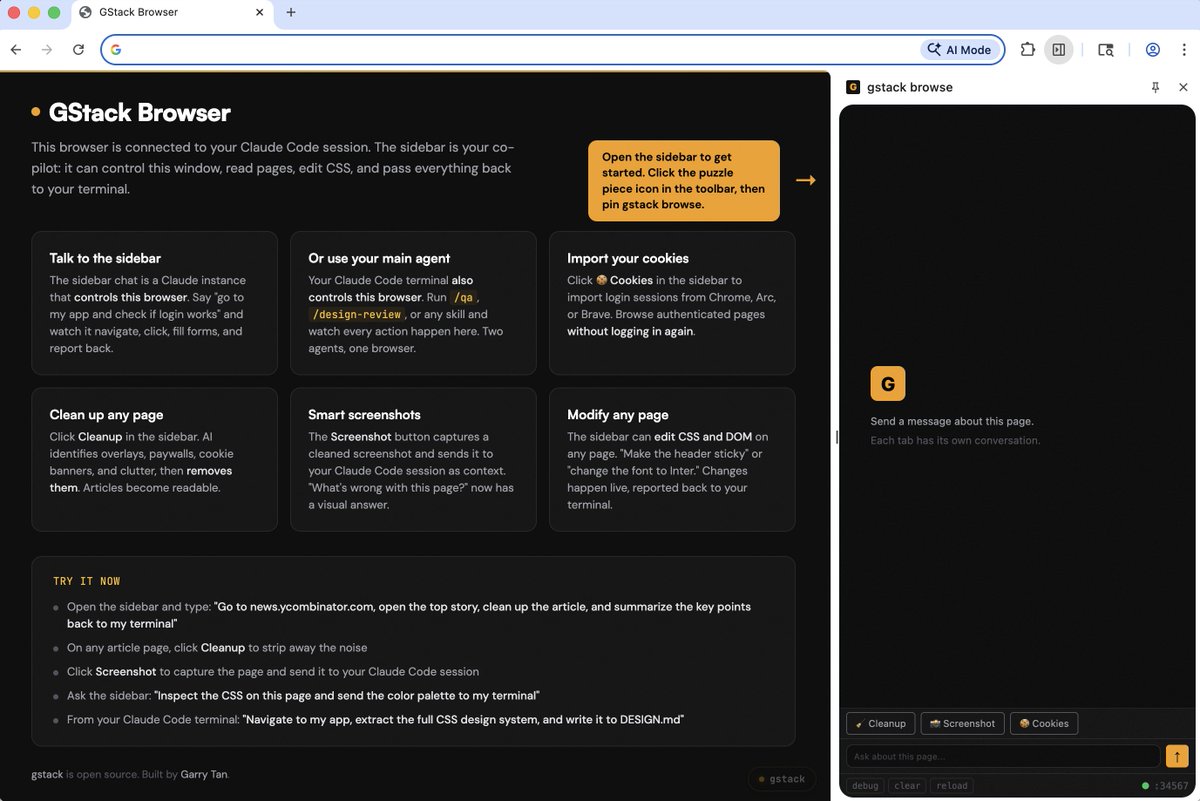Click the green :34567 port status indicator
Image resolution: width=1200 pixels, height=801 pixels.
1165,786
